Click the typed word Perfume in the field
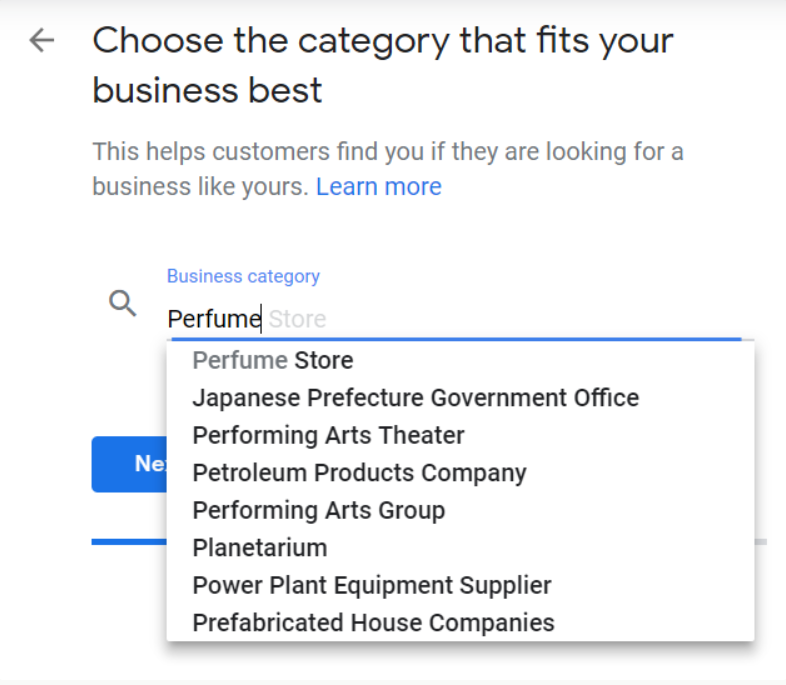Screen dimensions: 786x685 click(213, 319)
